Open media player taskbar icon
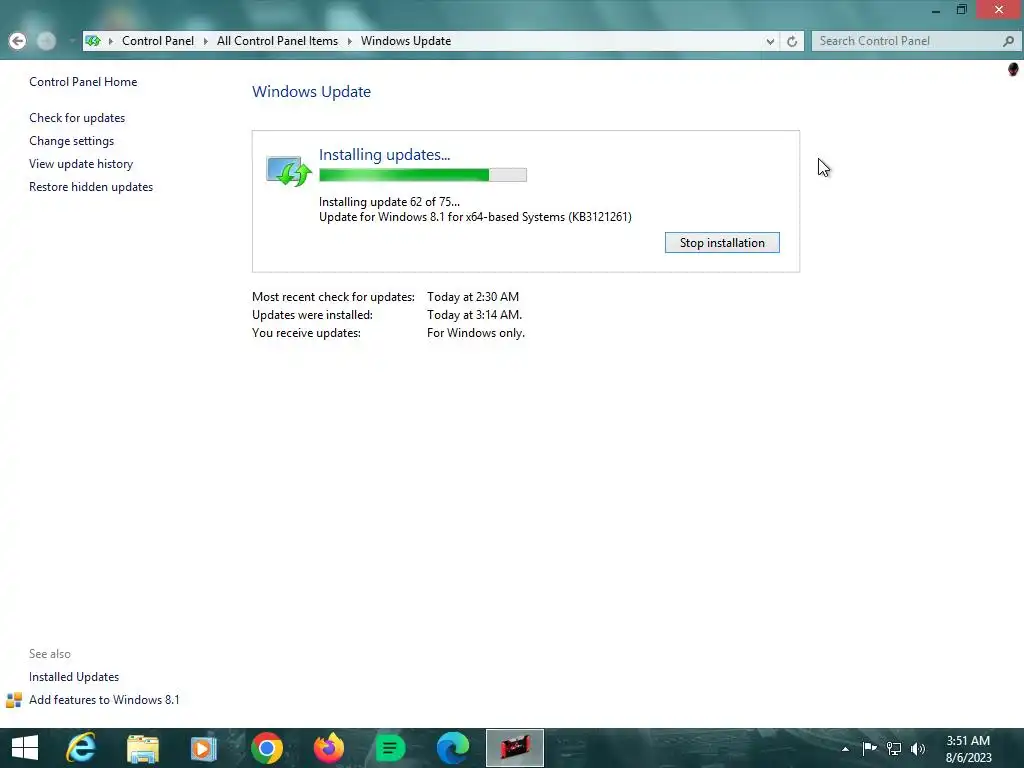Viewport: 1024px width, 768px height. [204, 748]
